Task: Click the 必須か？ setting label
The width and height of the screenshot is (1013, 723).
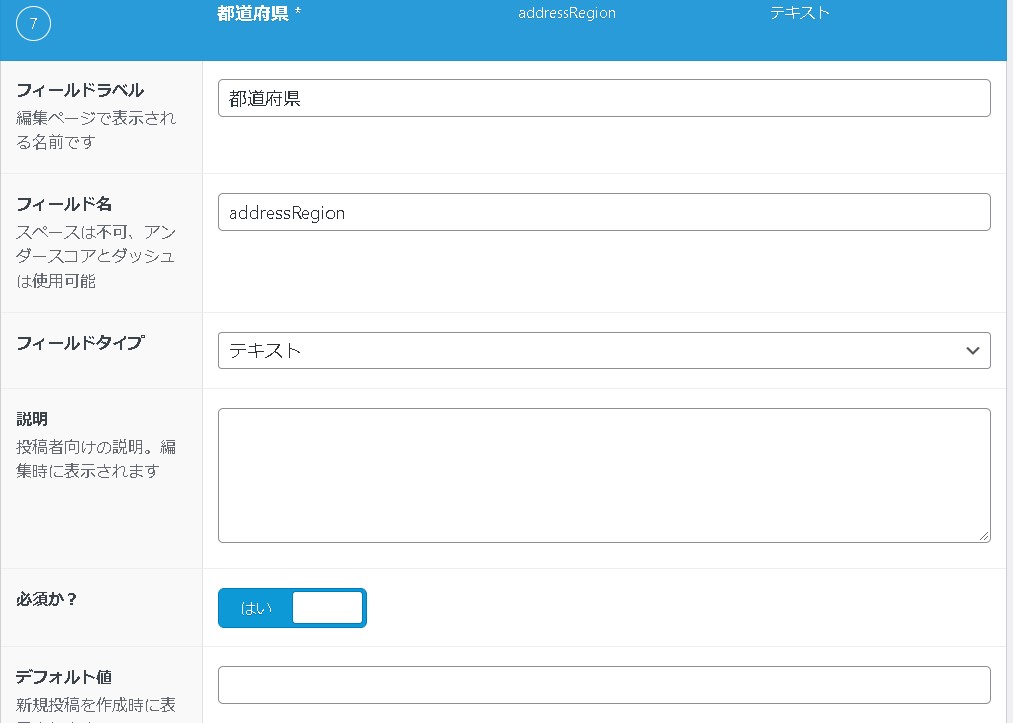Action: click(47, 599)
